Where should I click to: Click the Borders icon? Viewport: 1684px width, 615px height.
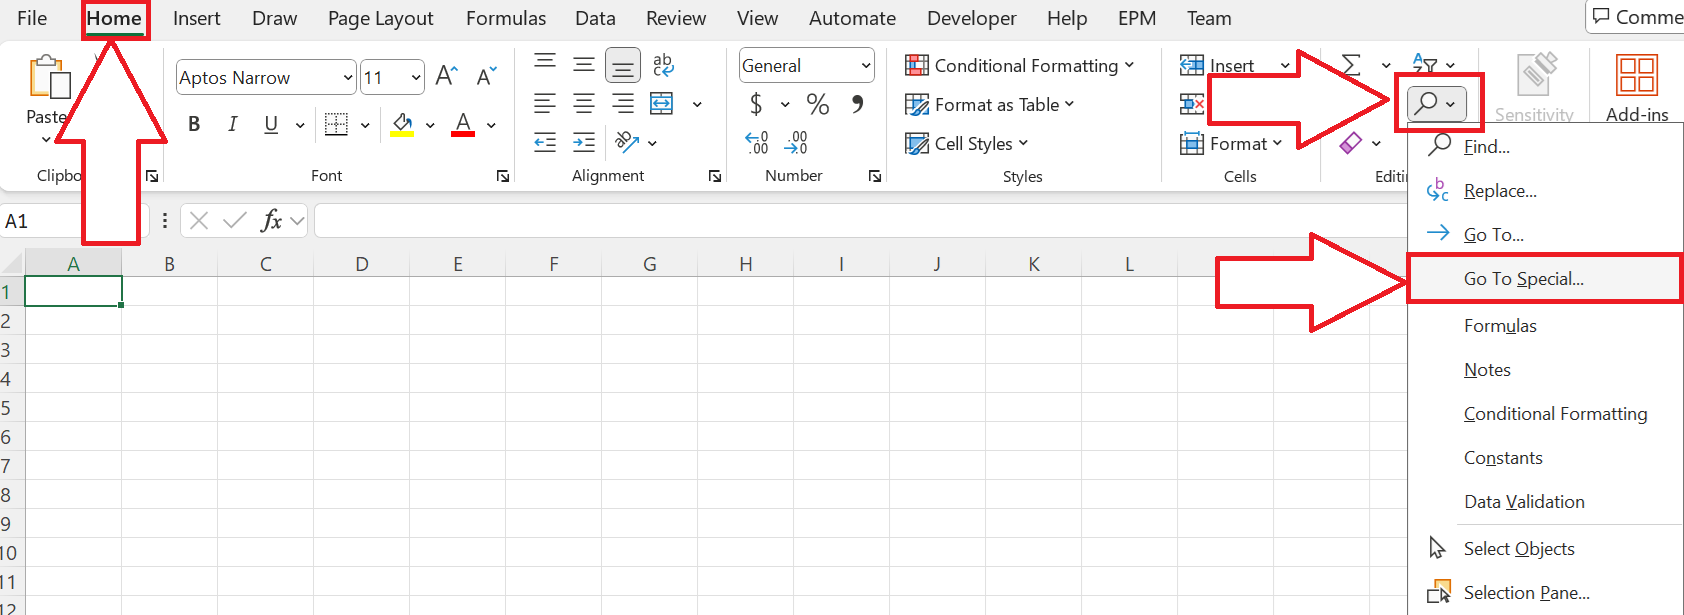click(337, 124)
